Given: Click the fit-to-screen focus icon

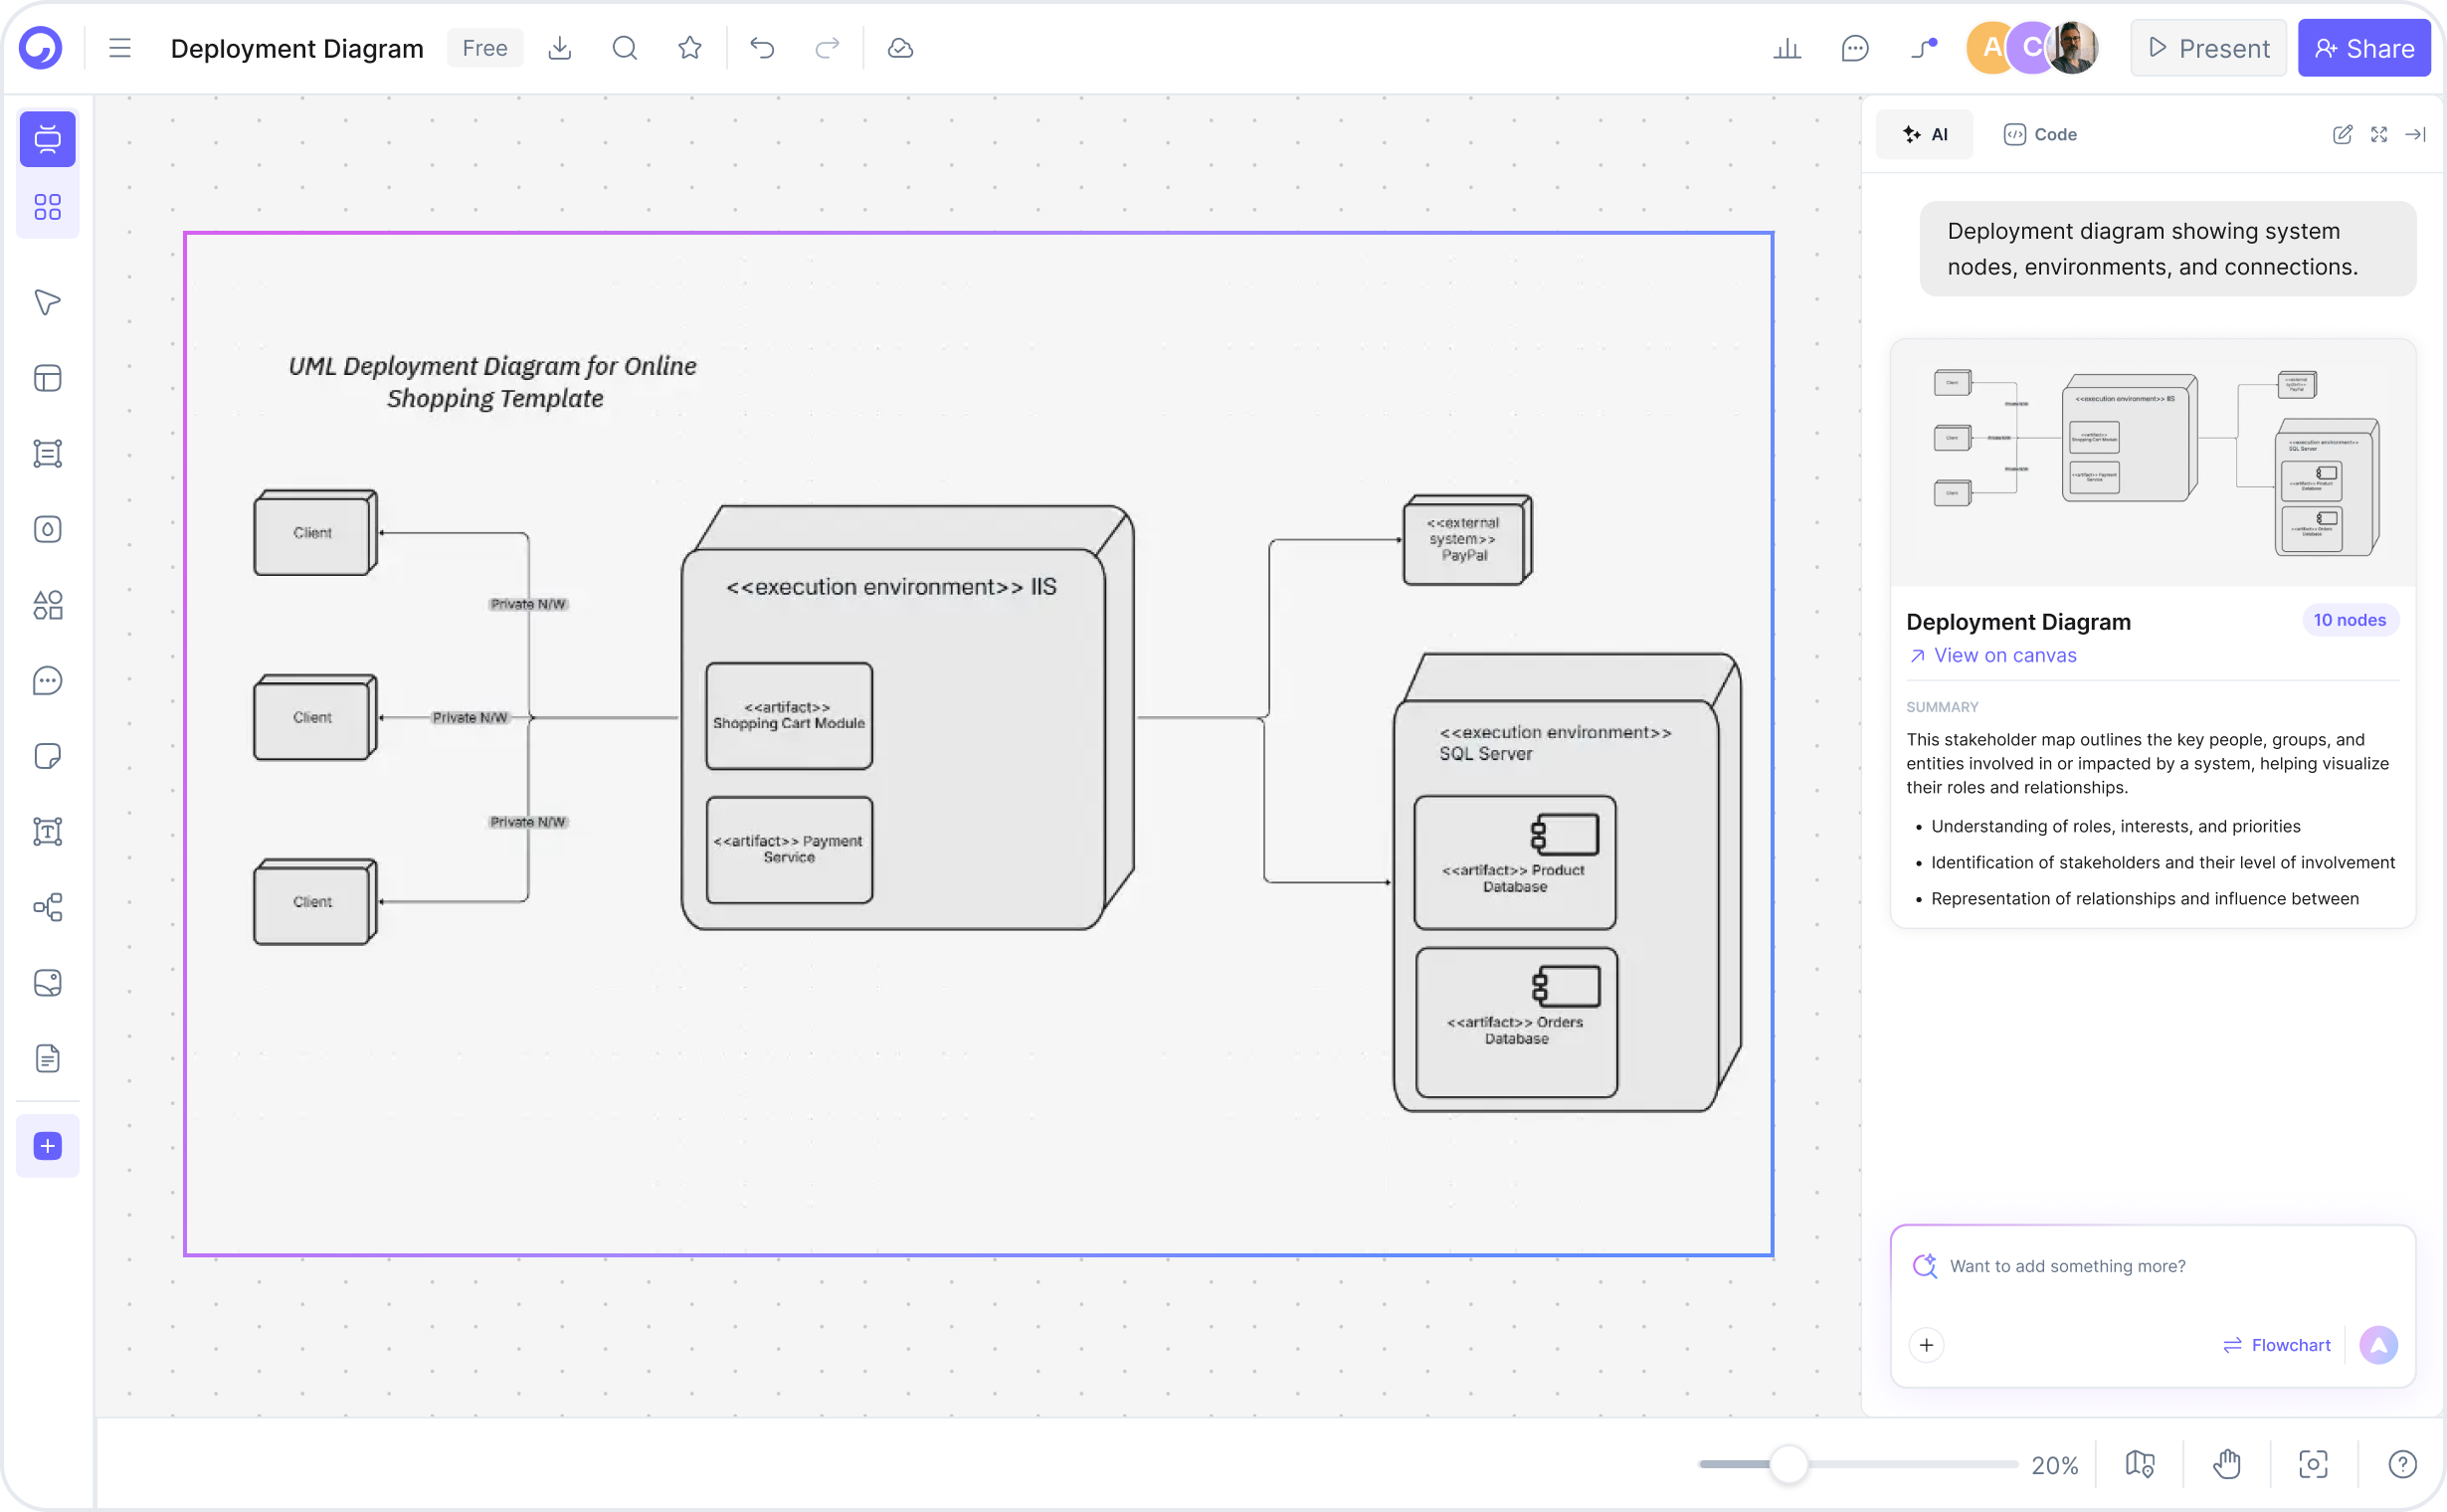Looking at the screenshot, I should tap(2314, 1465).
